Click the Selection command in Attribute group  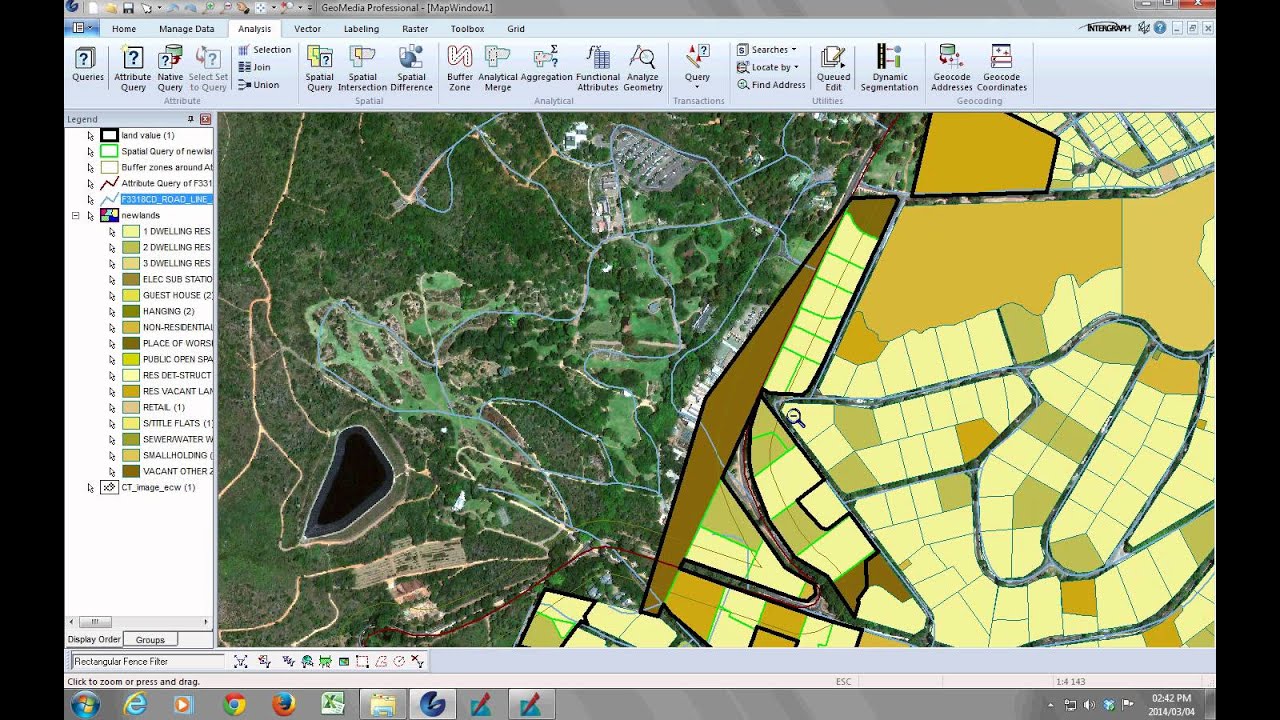(264, 50)
